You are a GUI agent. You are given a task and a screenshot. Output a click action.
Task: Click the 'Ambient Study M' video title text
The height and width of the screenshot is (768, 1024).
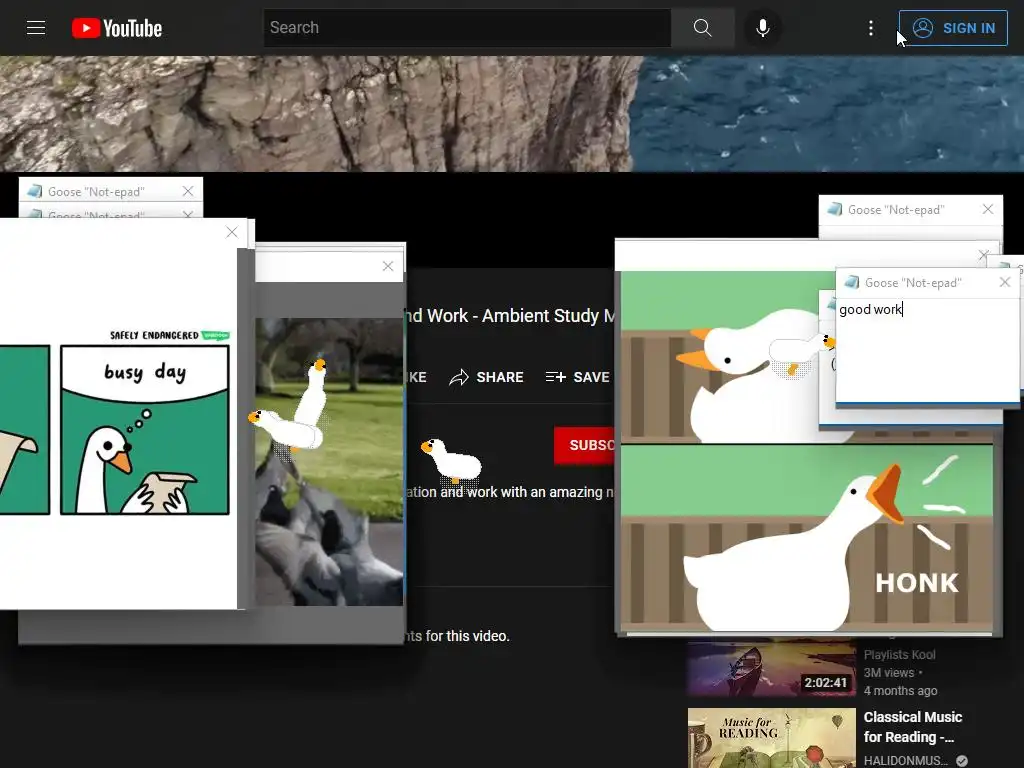[x=549, y=316]
